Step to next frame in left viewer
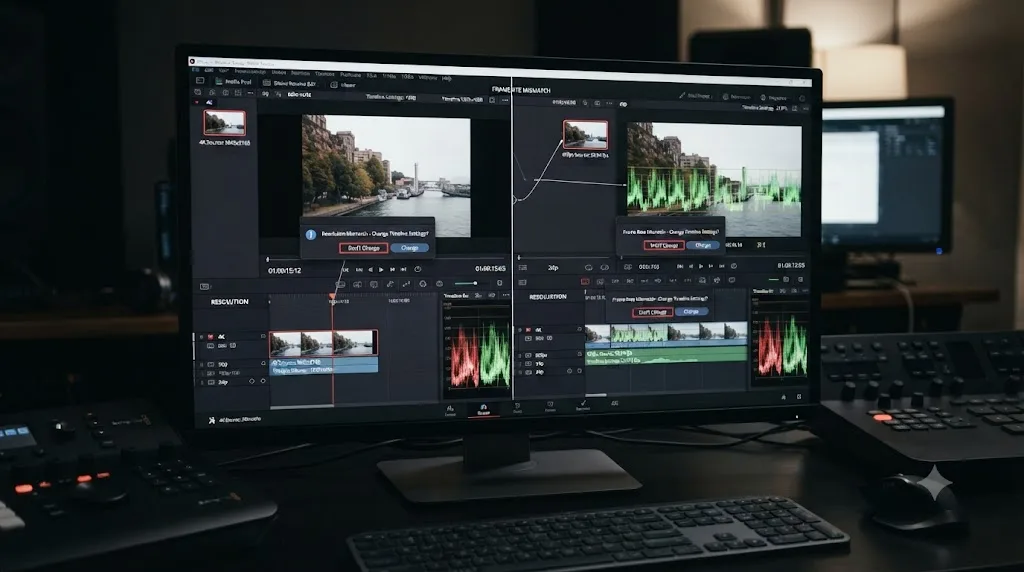1024x572 pixels. point(392,270)
